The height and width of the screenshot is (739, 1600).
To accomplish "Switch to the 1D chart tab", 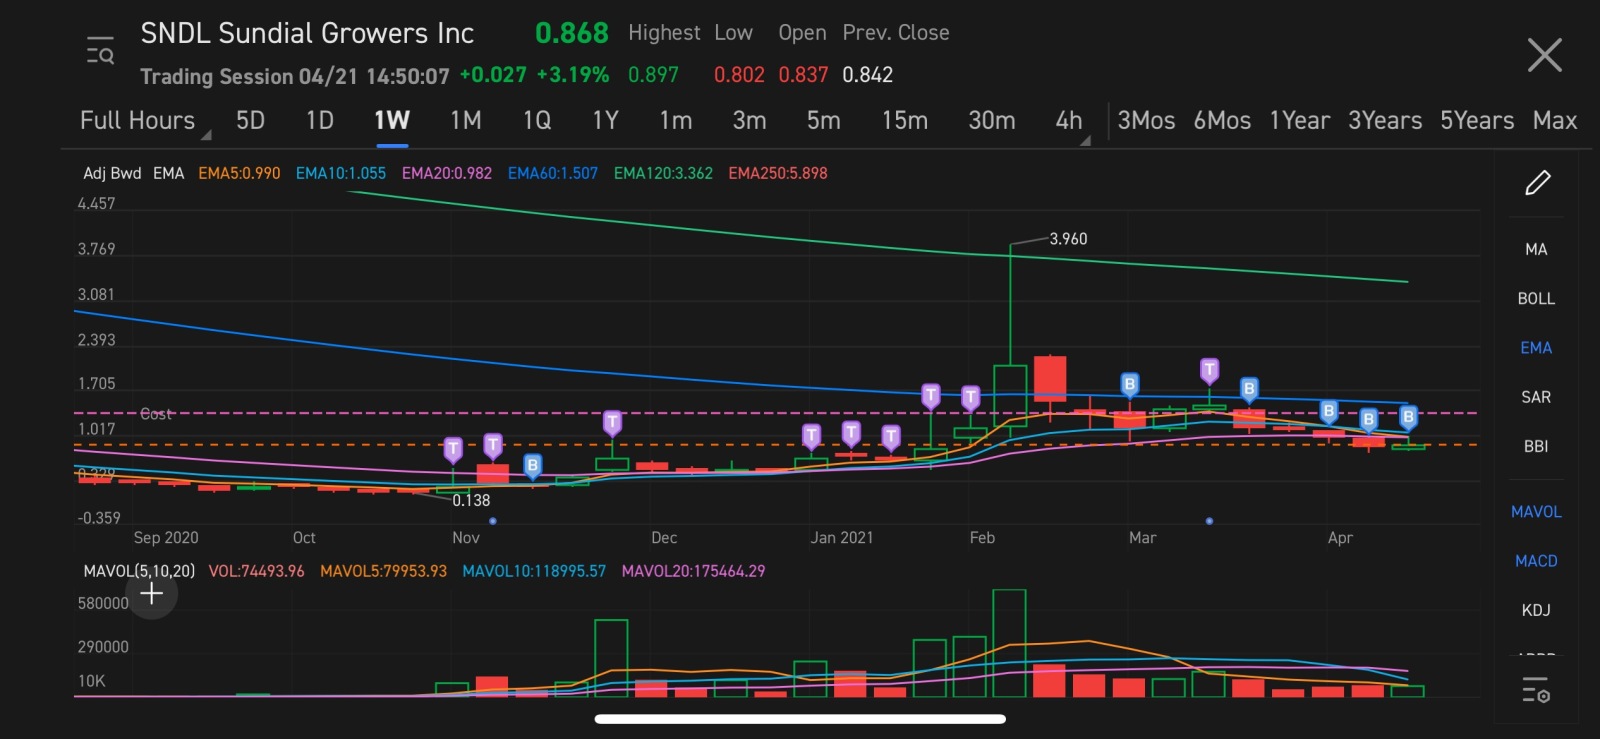I will (320, 121).
